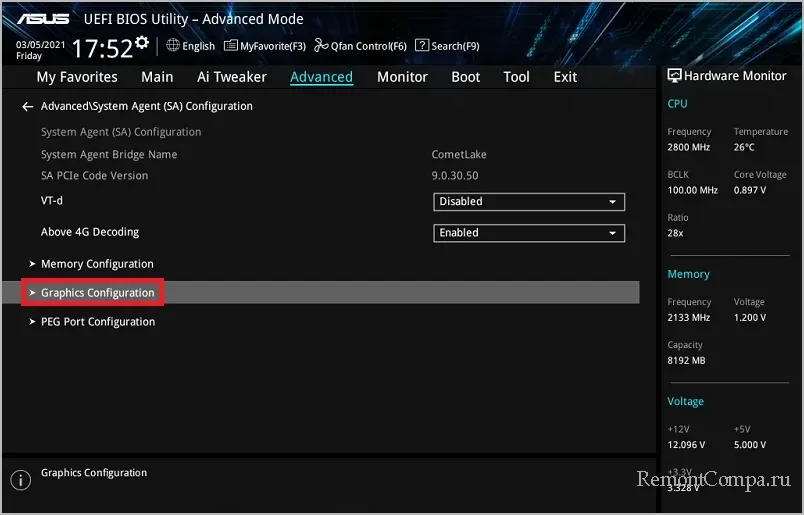Expand the Memory Configuration submenu

[x=97, y=264]
